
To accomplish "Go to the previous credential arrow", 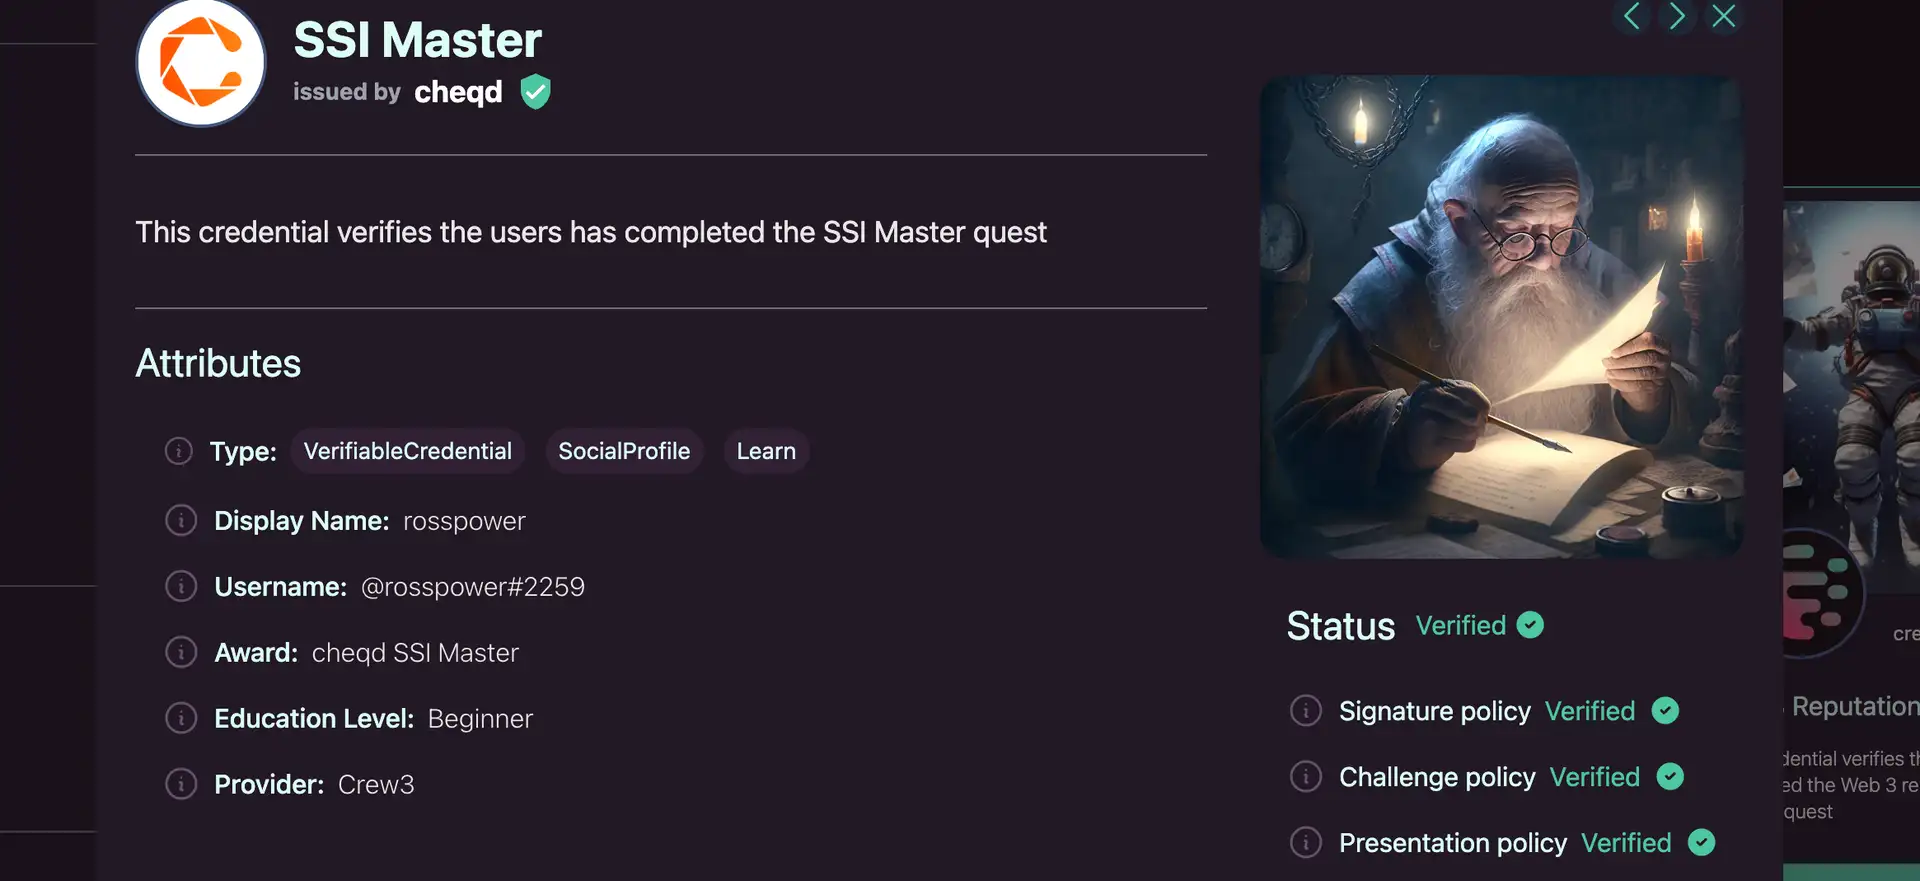I will [1631, 16].
